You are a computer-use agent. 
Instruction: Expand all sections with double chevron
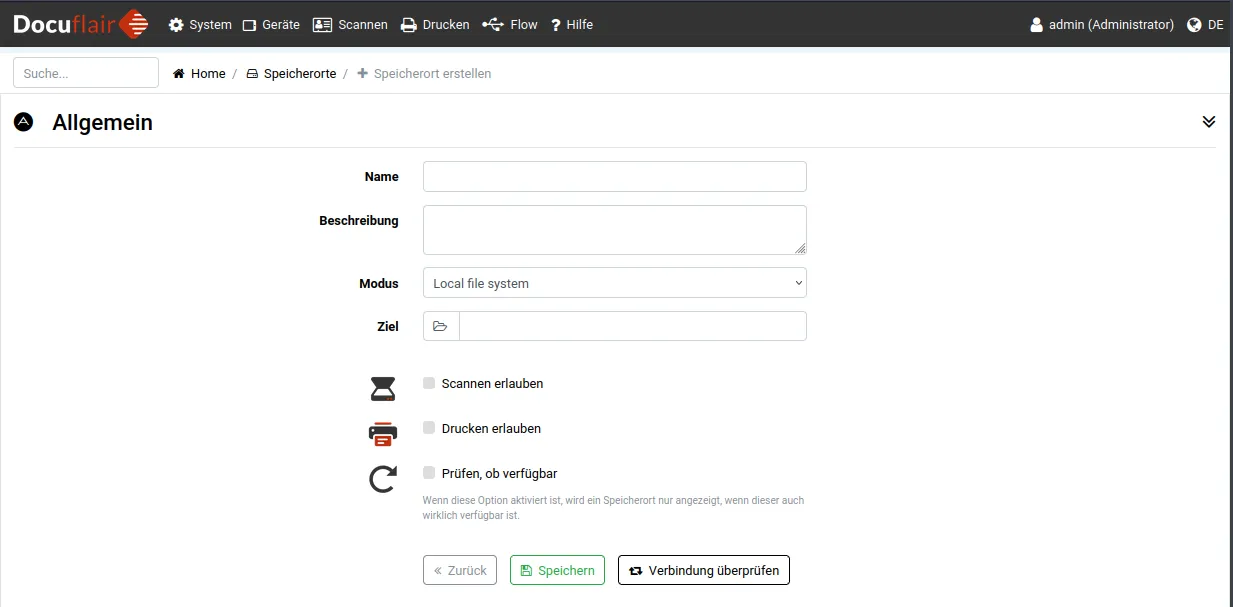pyautogui.click(x=1208, y=122)
